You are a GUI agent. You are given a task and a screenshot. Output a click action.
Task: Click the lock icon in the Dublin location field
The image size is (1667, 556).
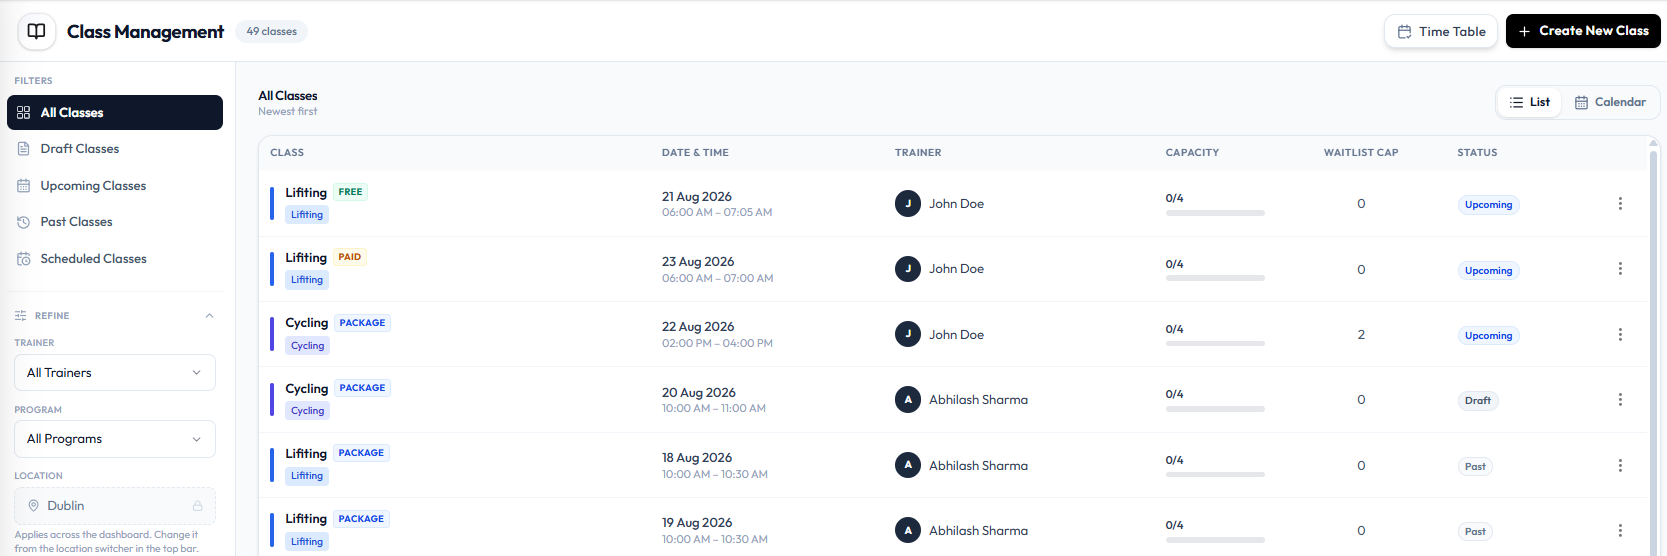coord(197,506)
